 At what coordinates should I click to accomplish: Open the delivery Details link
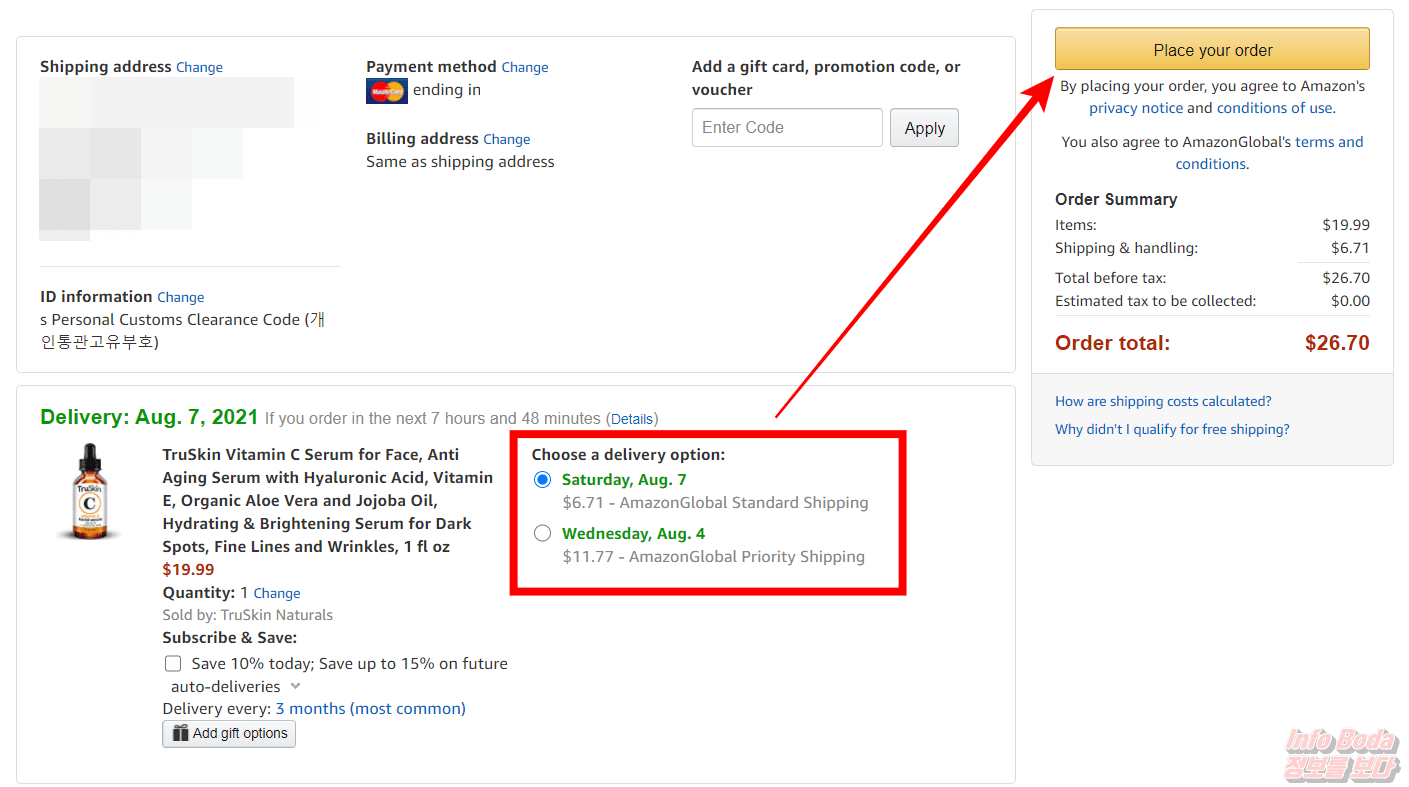point(632,419)
